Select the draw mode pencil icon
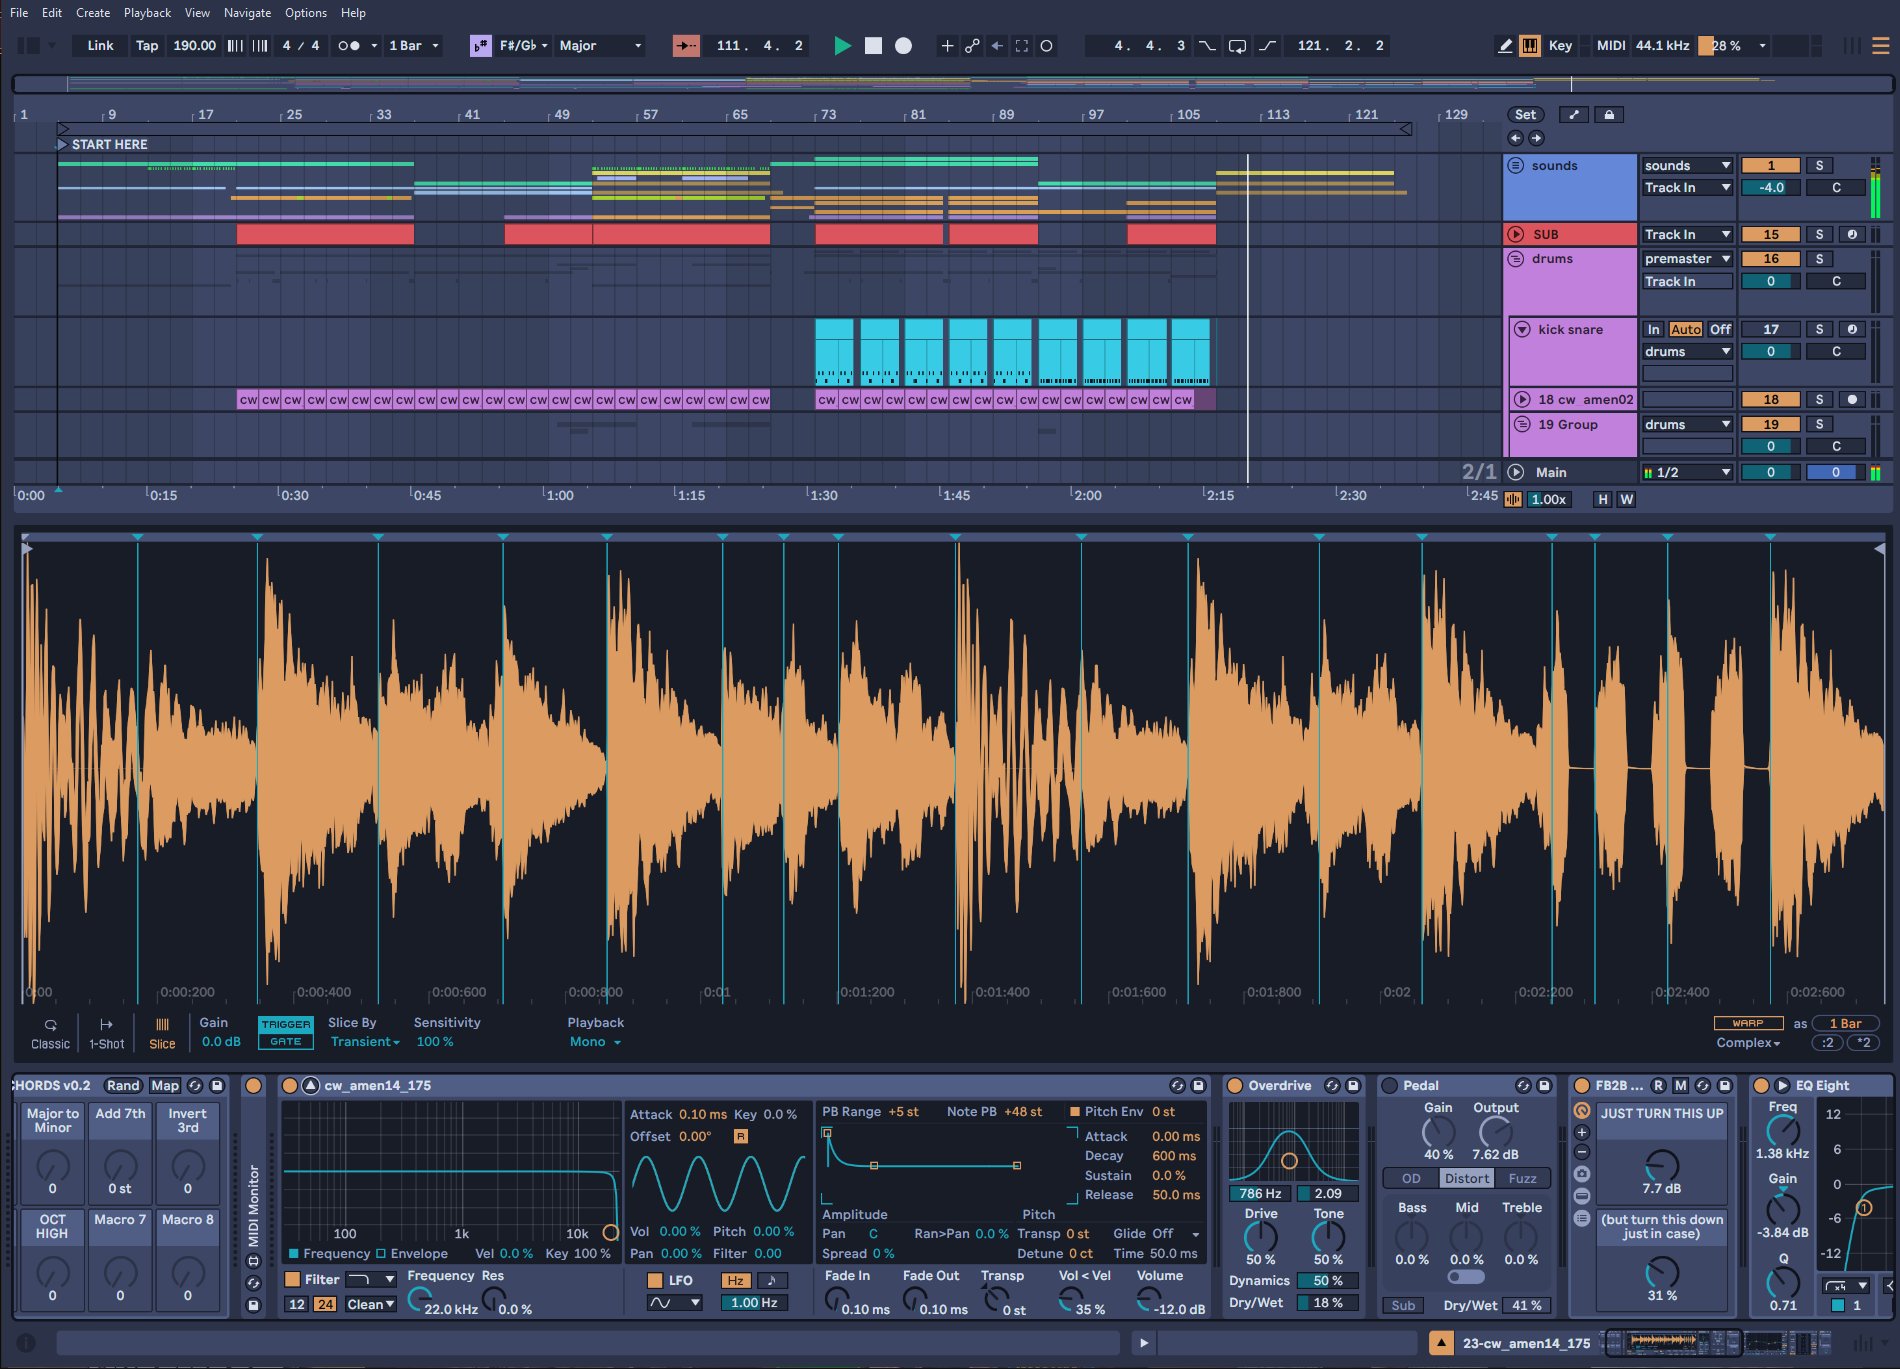The width and height of the screenshot is (1900, 1369). click(x=1505, y=45)
